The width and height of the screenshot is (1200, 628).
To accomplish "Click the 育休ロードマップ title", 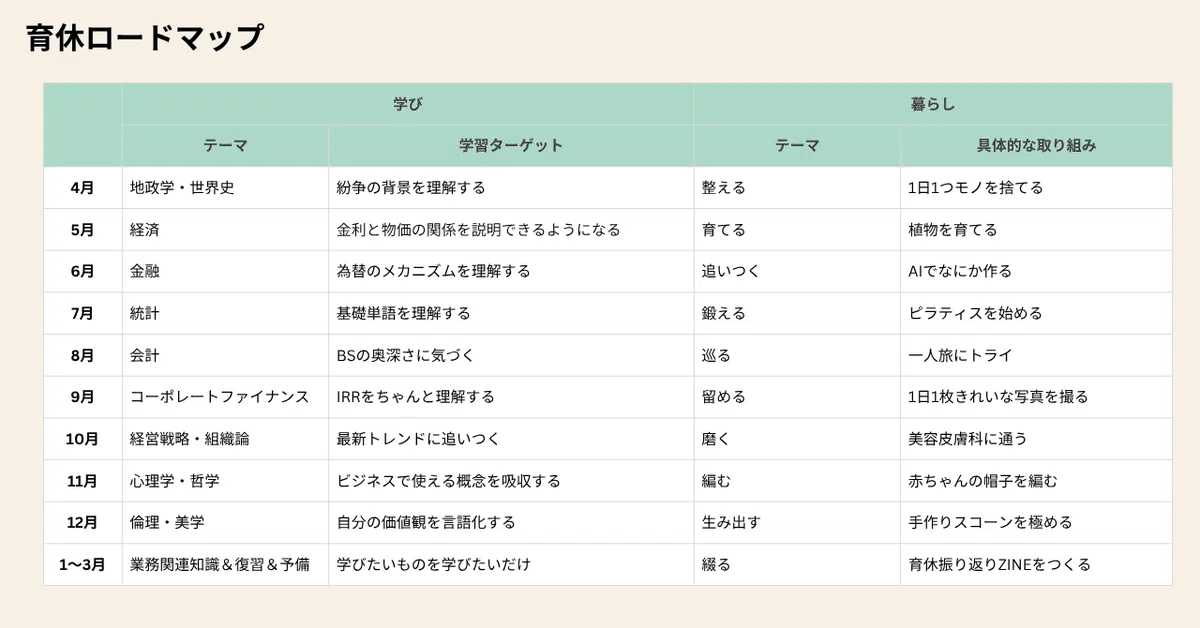I will coord(144,38).
